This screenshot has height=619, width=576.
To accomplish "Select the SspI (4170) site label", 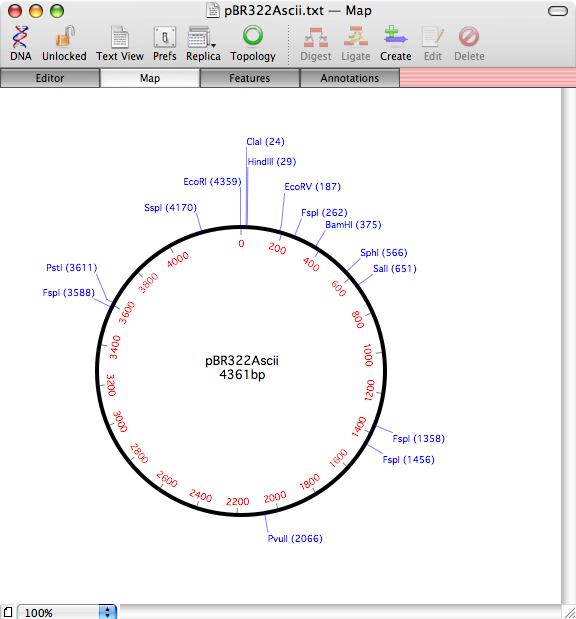I will 170,208.
